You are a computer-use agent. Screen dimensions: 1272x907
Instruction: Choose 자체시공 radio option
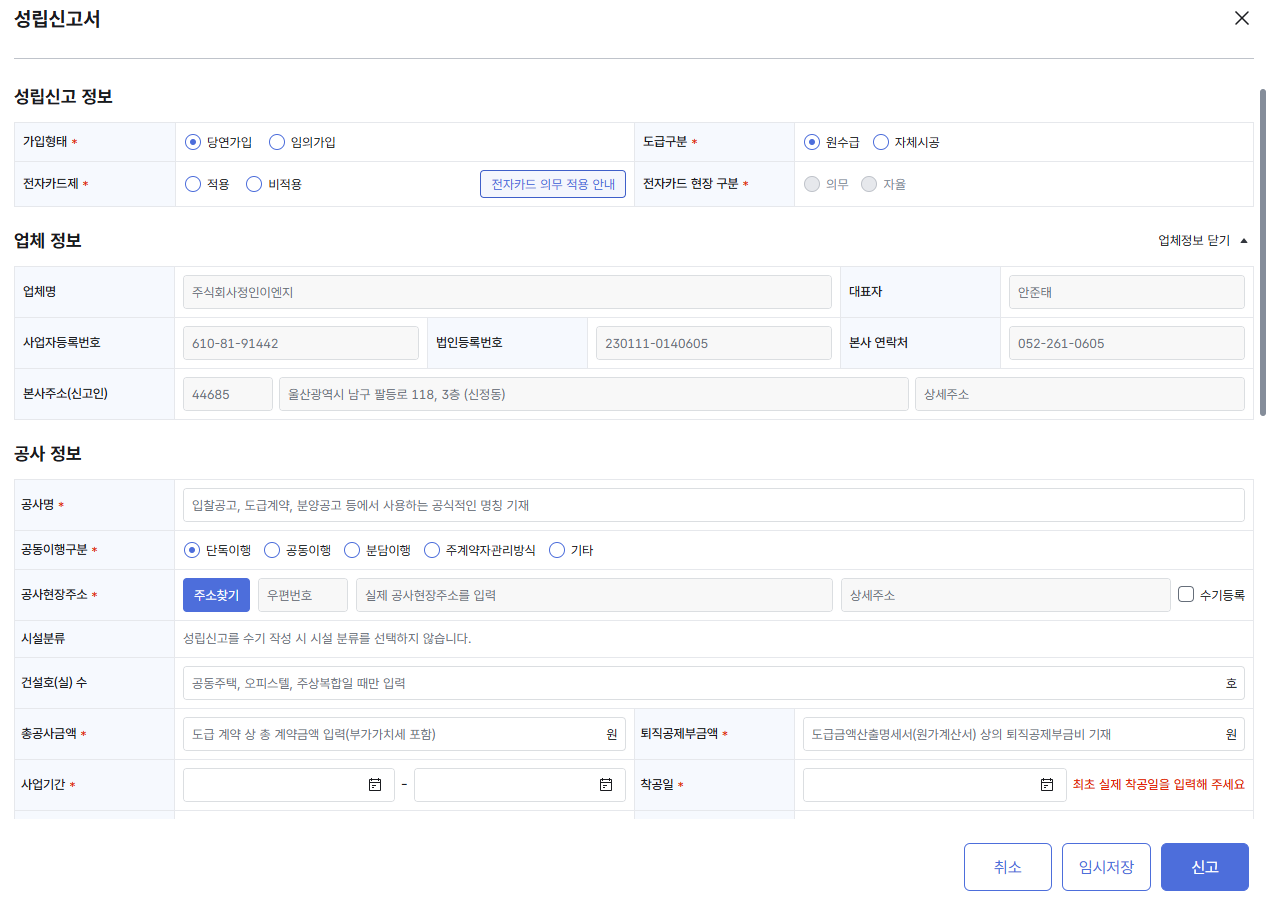tap(881, 142)
